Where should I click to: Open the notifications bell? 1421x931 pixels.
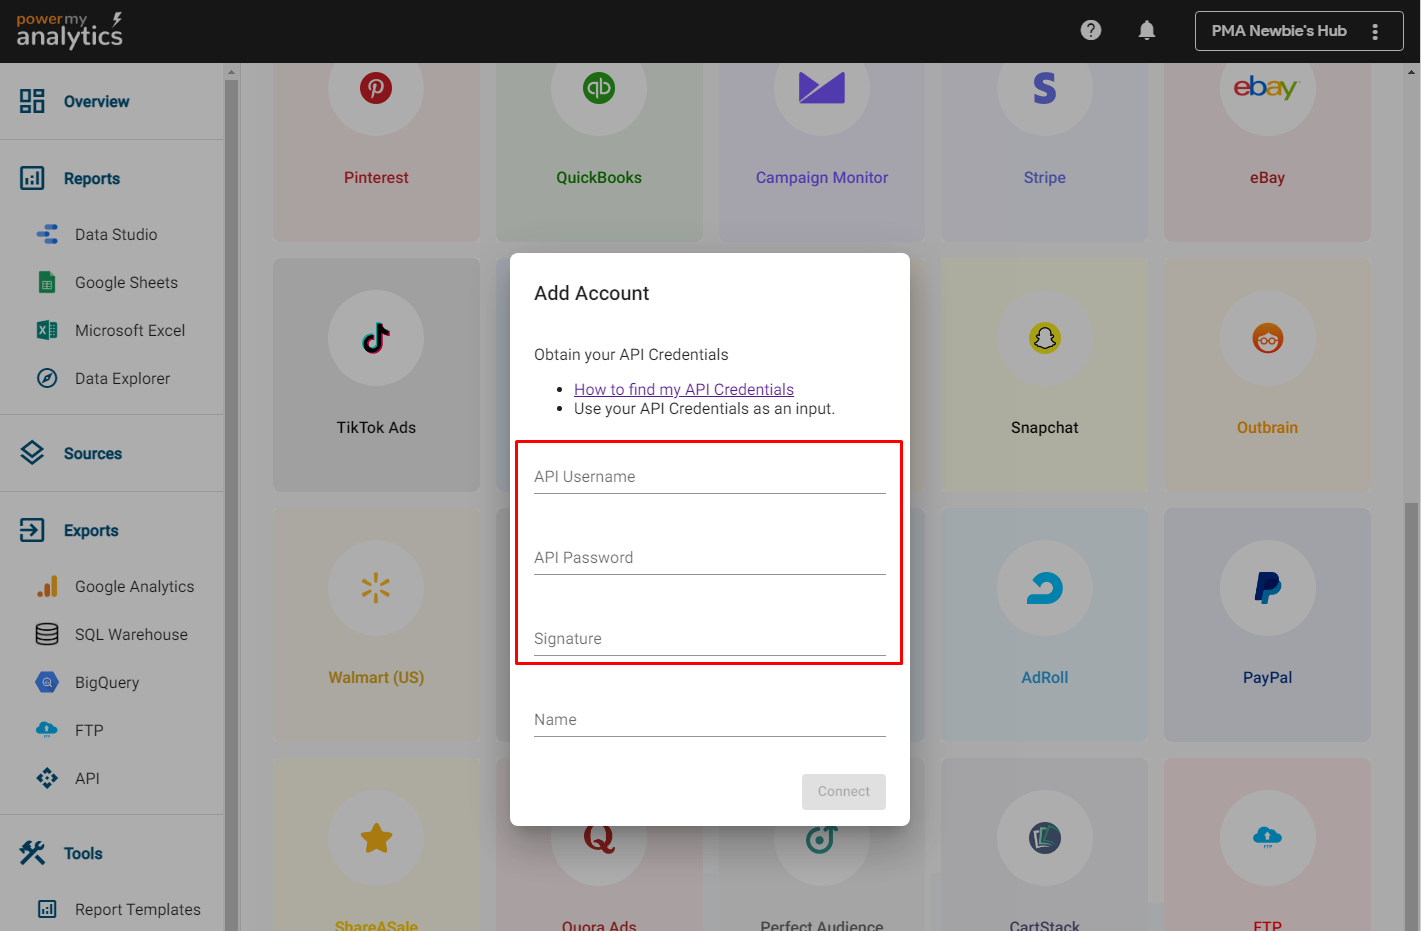pos(1147,30)
